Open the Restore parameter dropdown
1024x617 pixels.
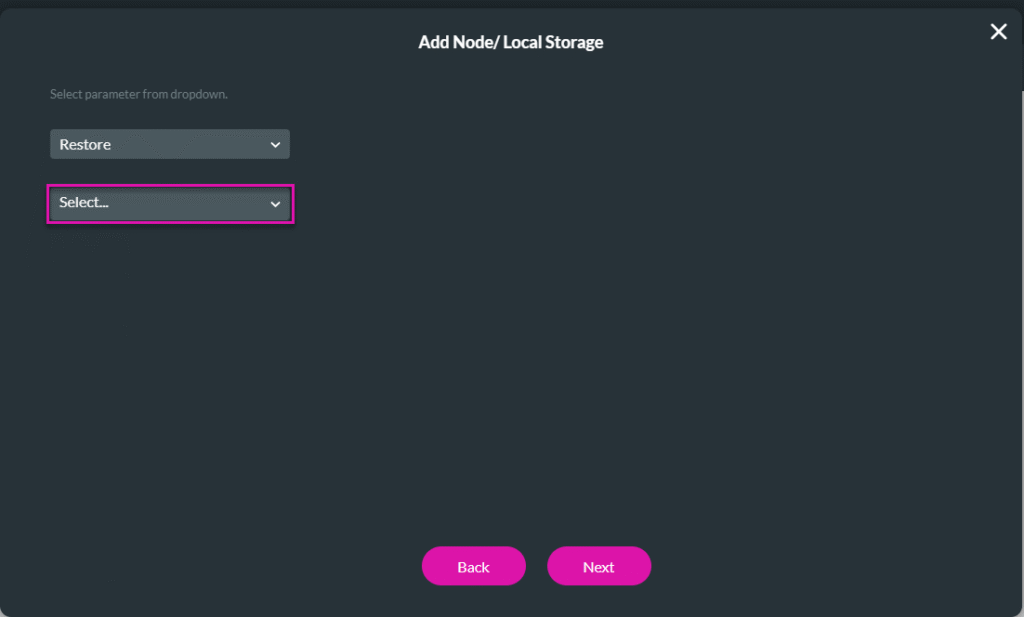pos(170,144)
